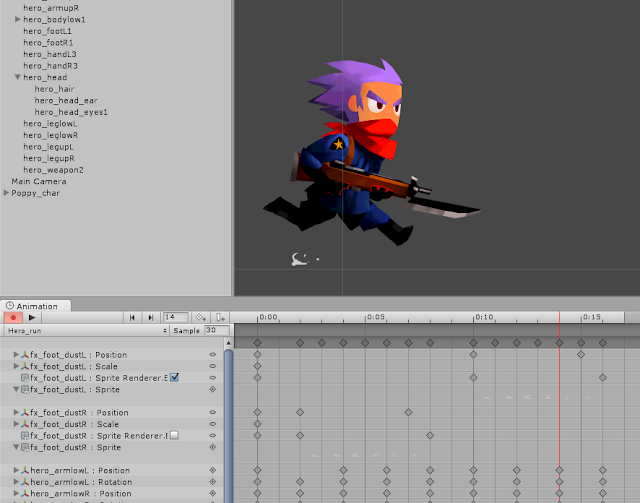The width and height of the screenshot is (640, 503).
Task: Click curve options icon for fx_foot_dustL Position
Action: pyautogui.click(x=213, y=354)
